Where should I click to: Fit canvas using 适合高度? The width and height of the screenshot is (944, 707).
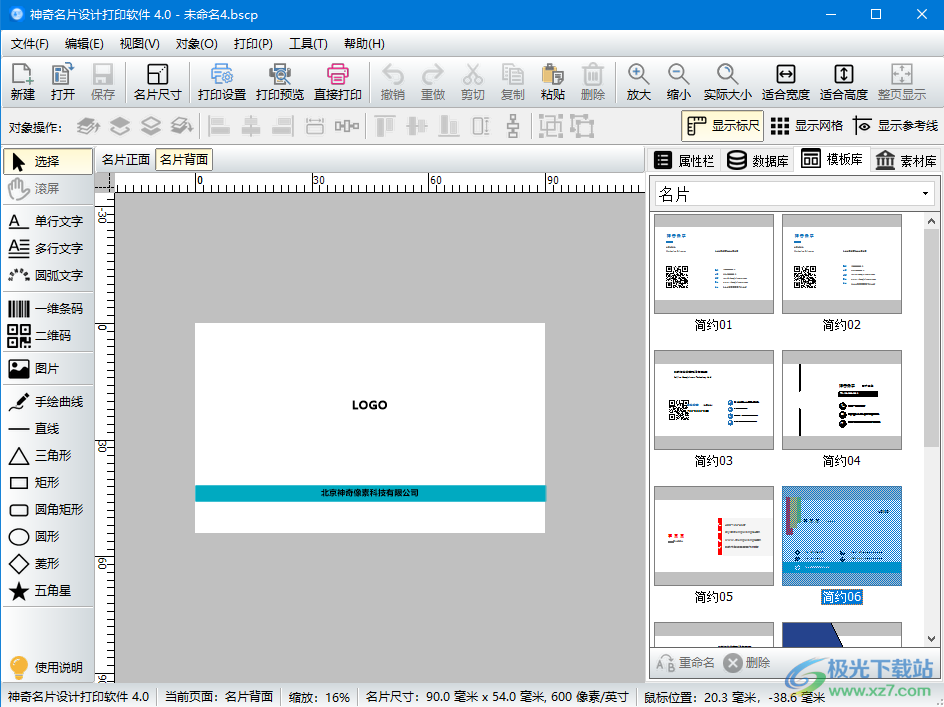click(x=843, y=82)
